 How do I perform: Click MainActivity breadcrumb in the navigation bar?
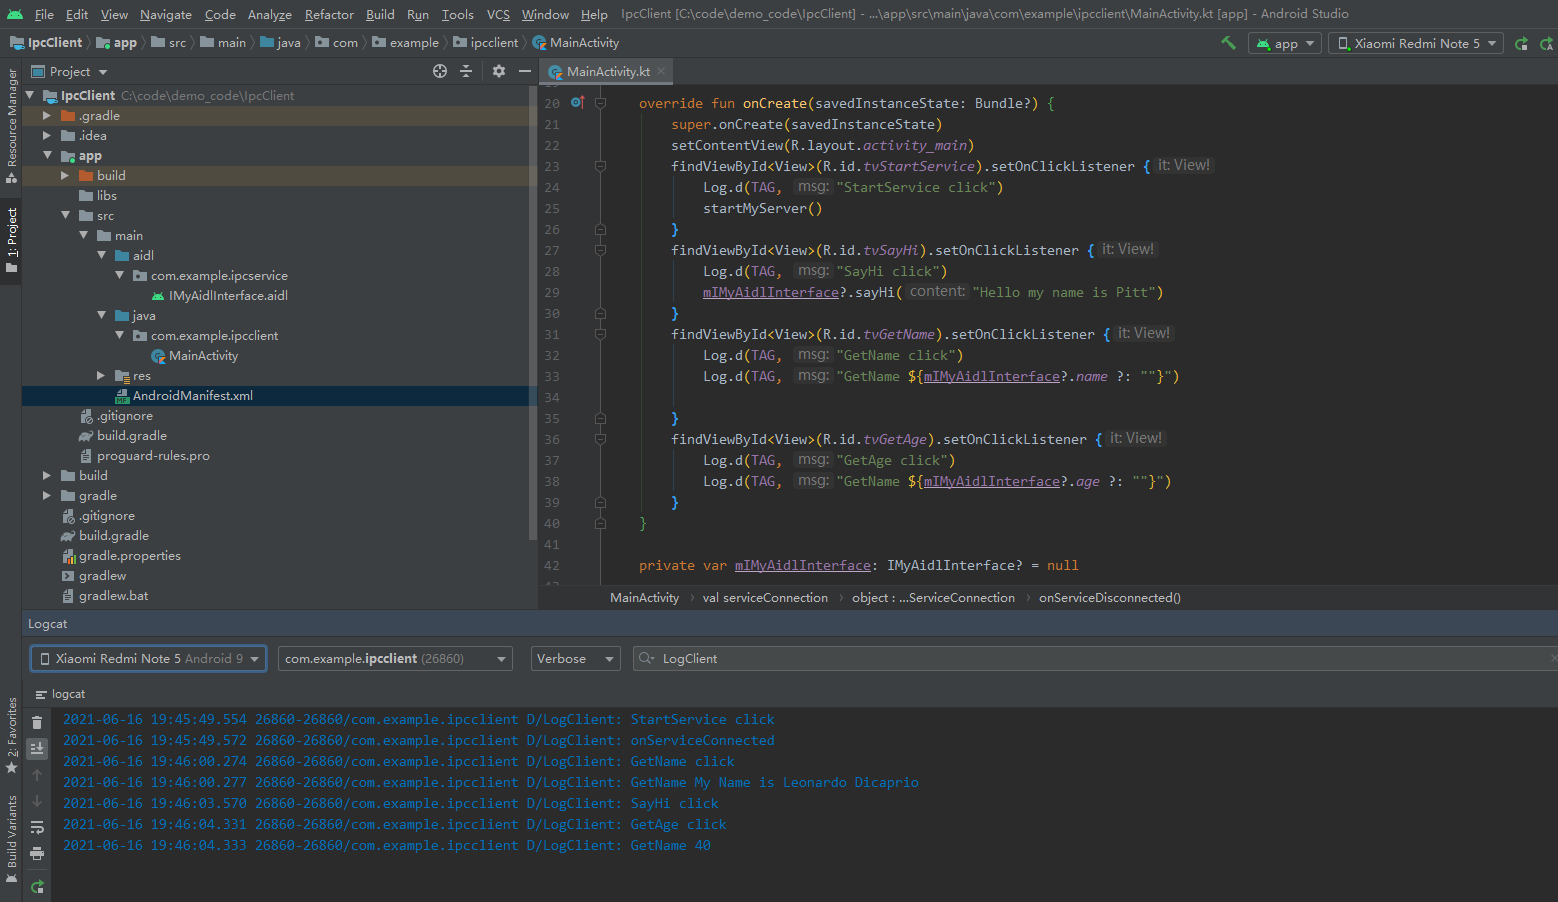[576, 42]
